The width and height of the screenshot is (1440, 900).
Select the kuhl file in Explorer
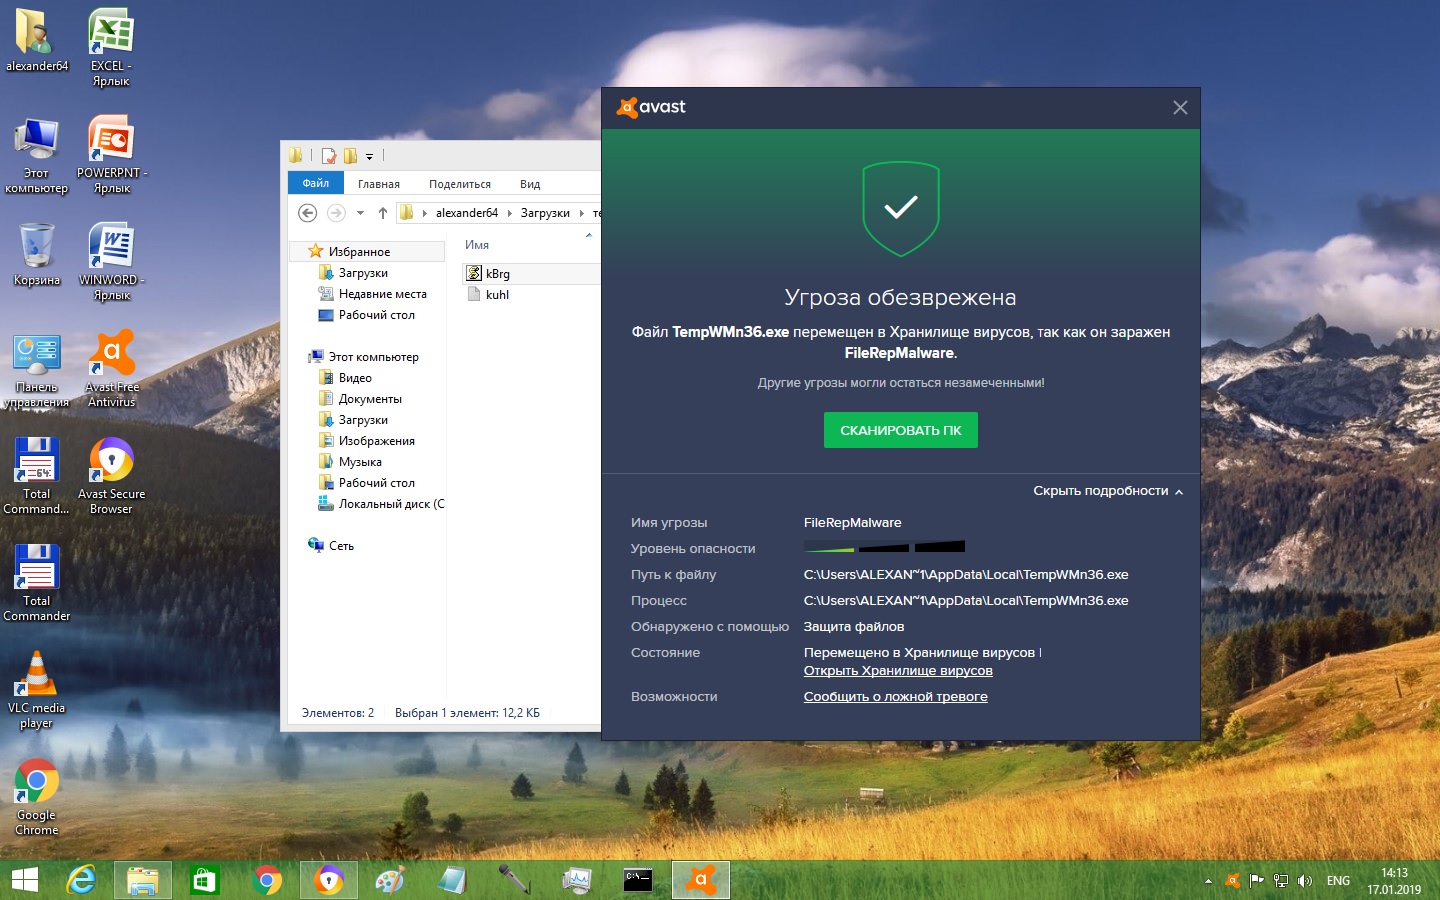[488, 295]
